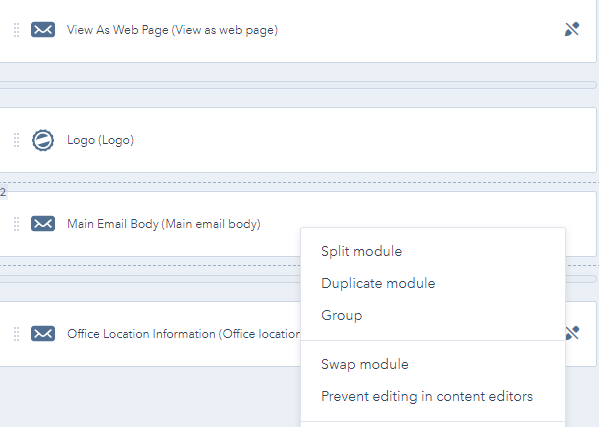Select the Office Location Information module label
Viewport: 599px width, 427px height.
pos(184,334)
